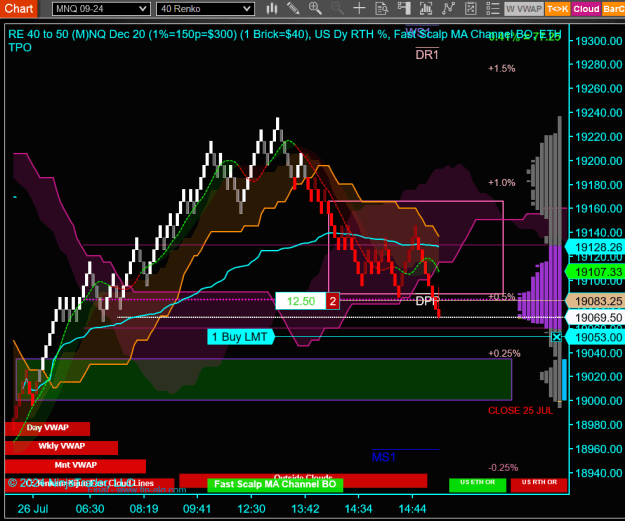This screenshot has width=625, height=521.
Task: Toggle the US ETH OR green button
Action: (x=478, y=485)
